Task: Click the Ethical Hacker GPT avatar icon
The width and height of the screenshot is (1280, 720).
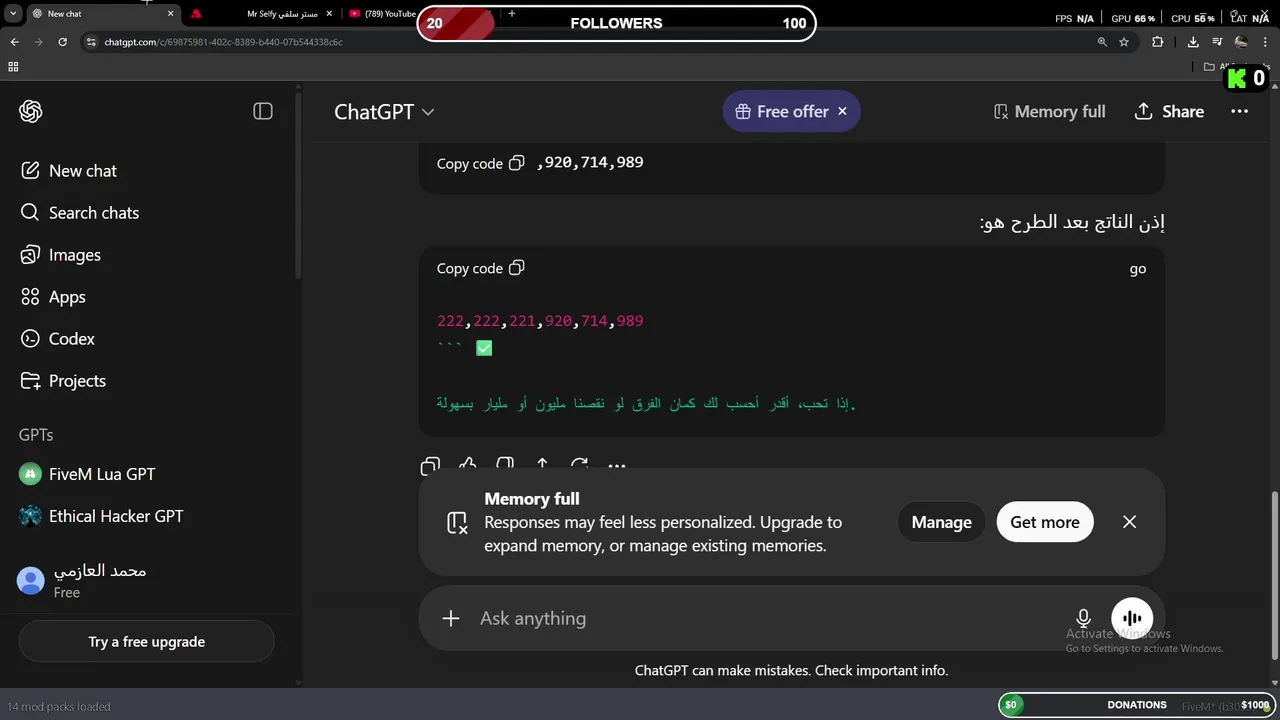Action: pos(30,516)
